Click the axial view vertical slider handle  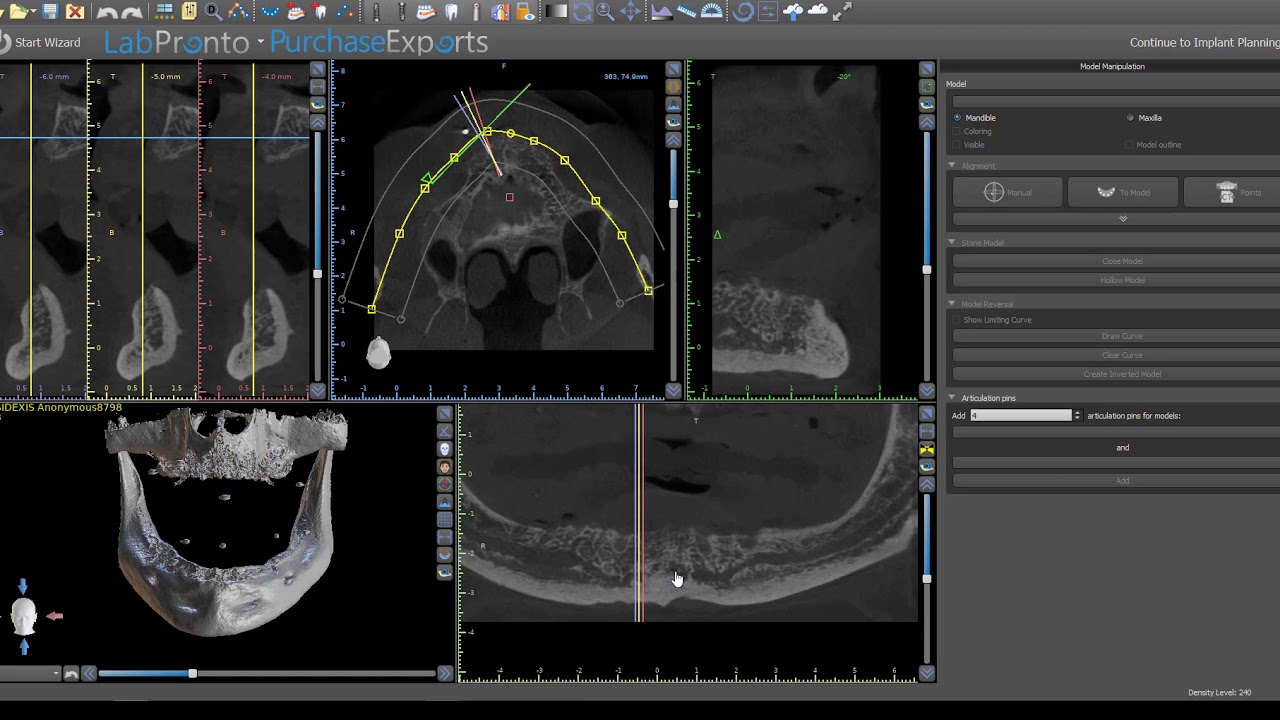pyautogui.click(x=673, y=204)
